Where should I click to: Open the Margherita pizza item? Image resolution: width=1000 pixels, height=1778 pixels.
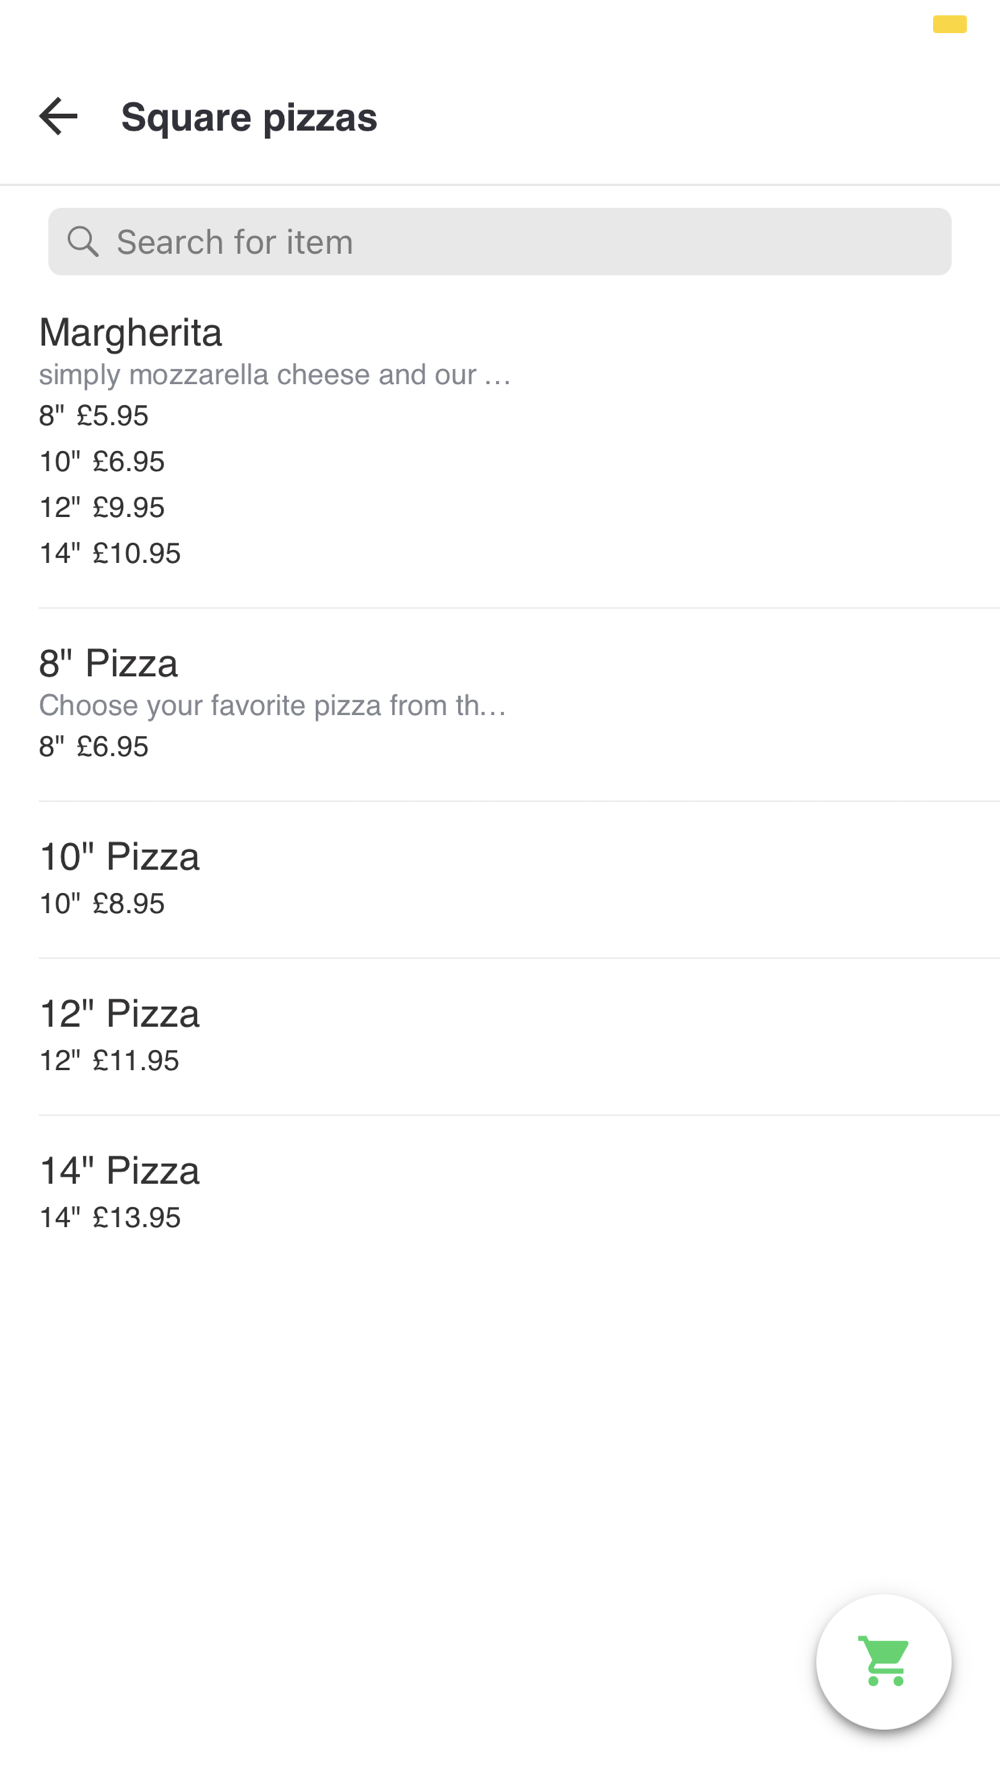[x=131, y=332]
